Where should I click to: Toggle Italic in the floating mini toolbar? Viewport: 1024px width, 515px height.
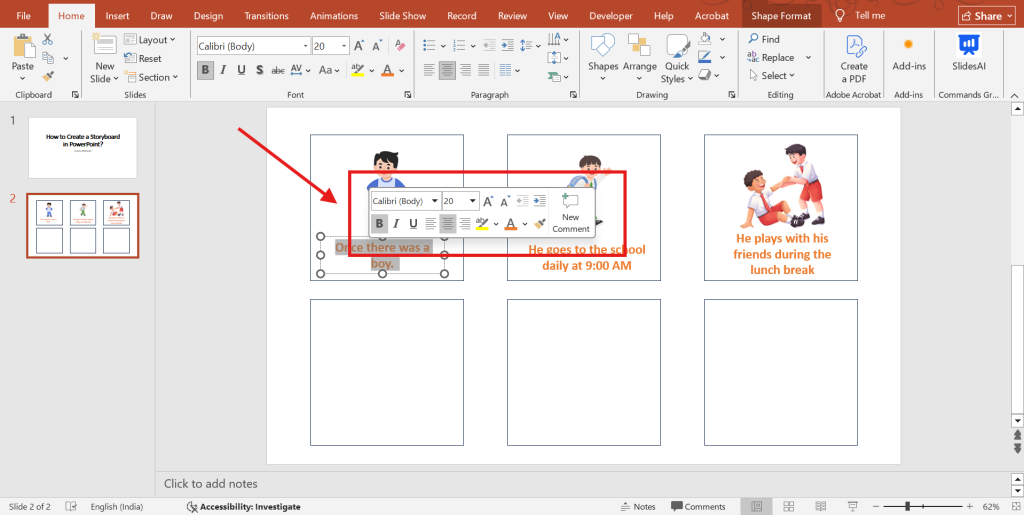396,223
